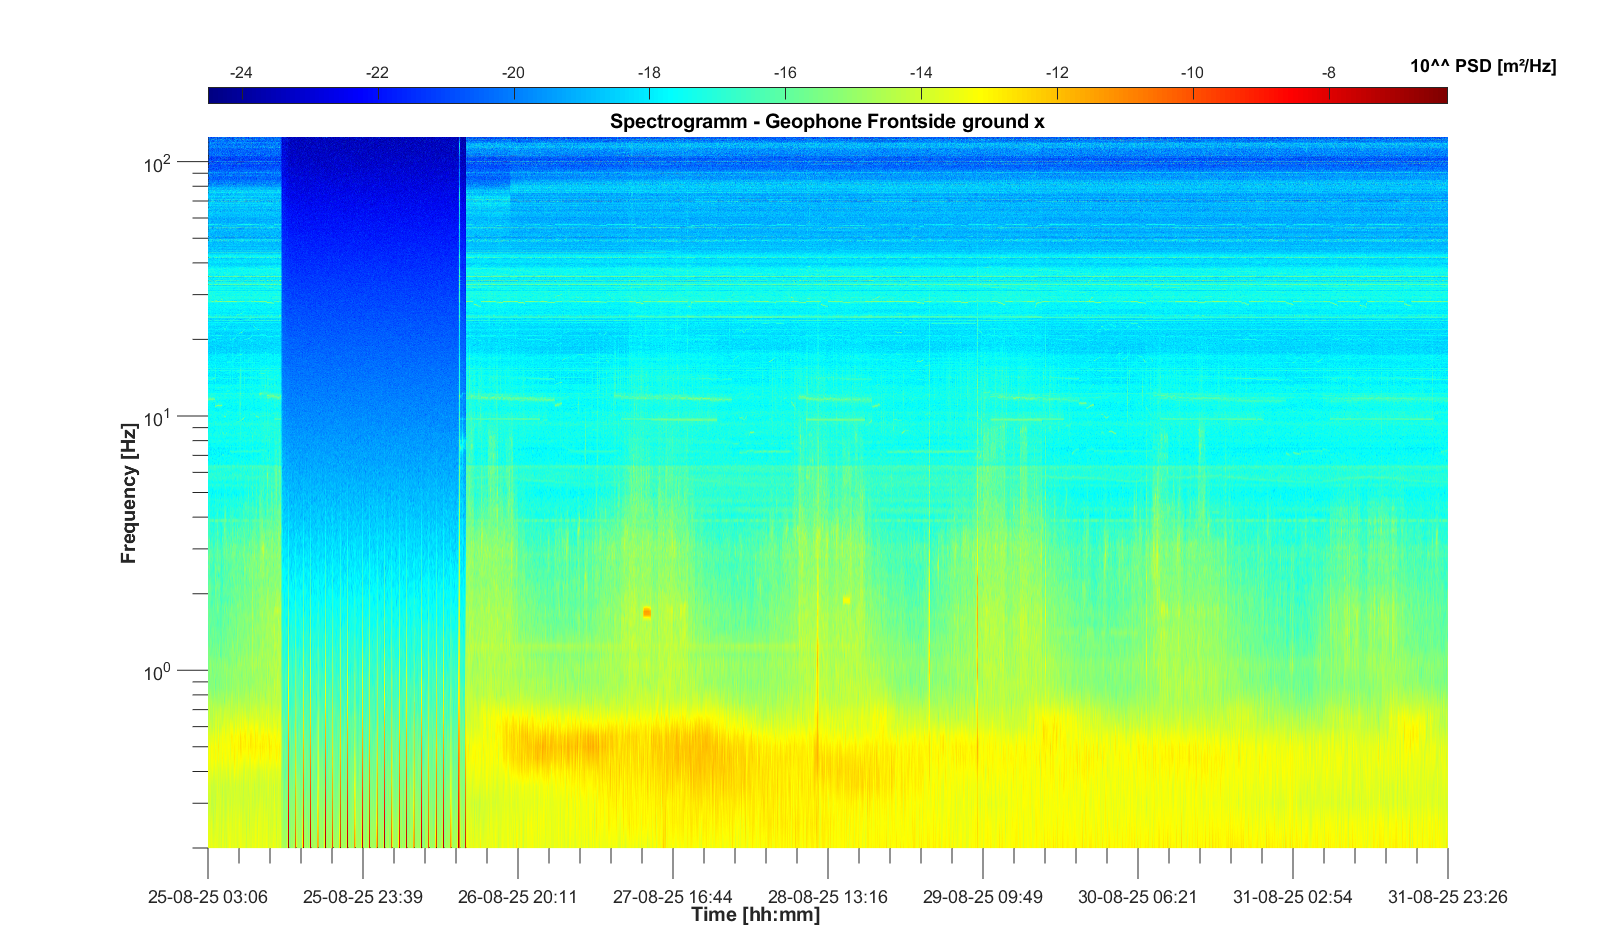The width and height of the screenshot is (1600, 944).
Task: Click the -12 colorbar tick label
Action: (1057, 73)
